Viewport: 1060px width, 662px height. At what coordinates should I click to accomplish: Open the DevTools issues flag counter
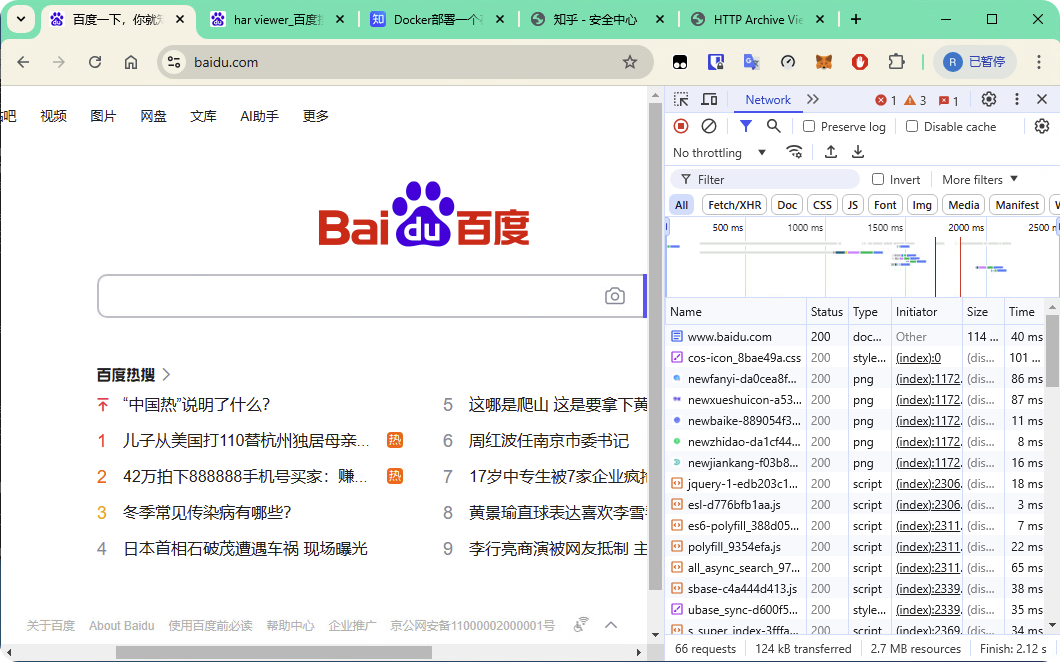948,100
